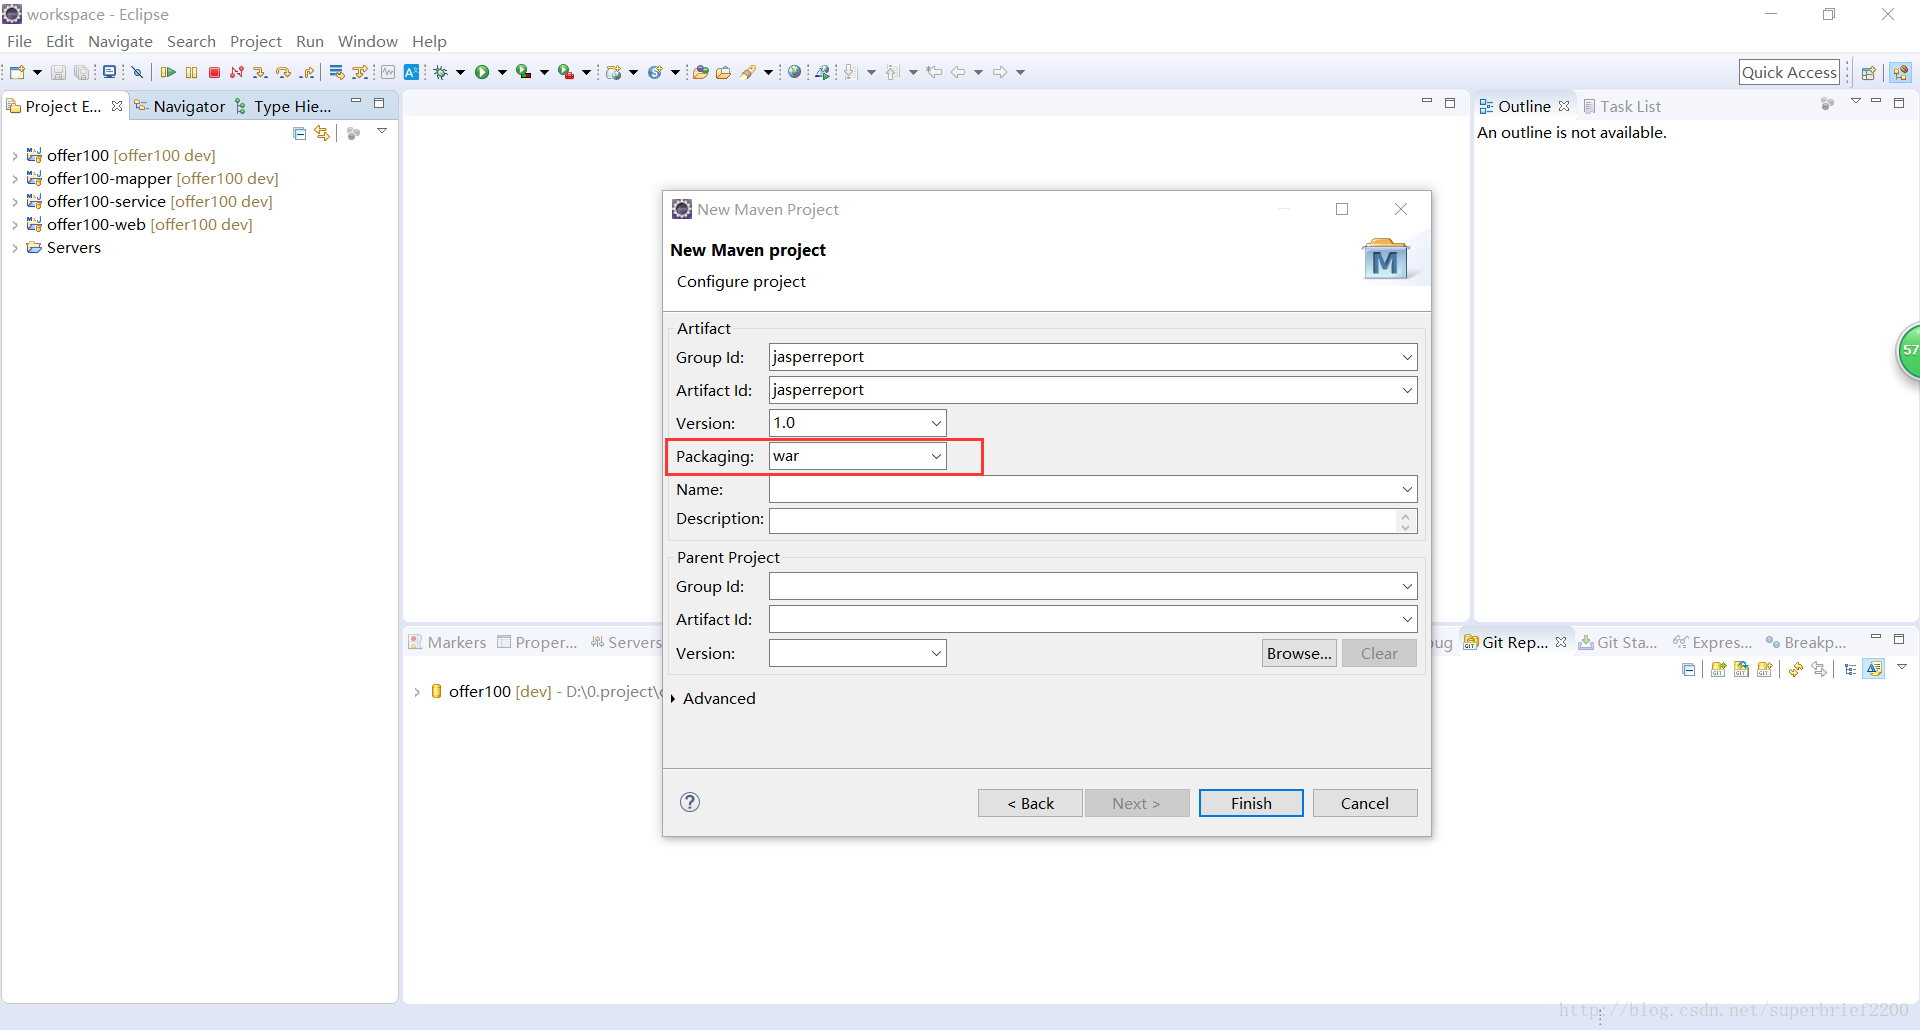The width and height of the screenshot is (1920, 1030).
Task: Click the Save All toolbar icon
Action: (81, 72)
